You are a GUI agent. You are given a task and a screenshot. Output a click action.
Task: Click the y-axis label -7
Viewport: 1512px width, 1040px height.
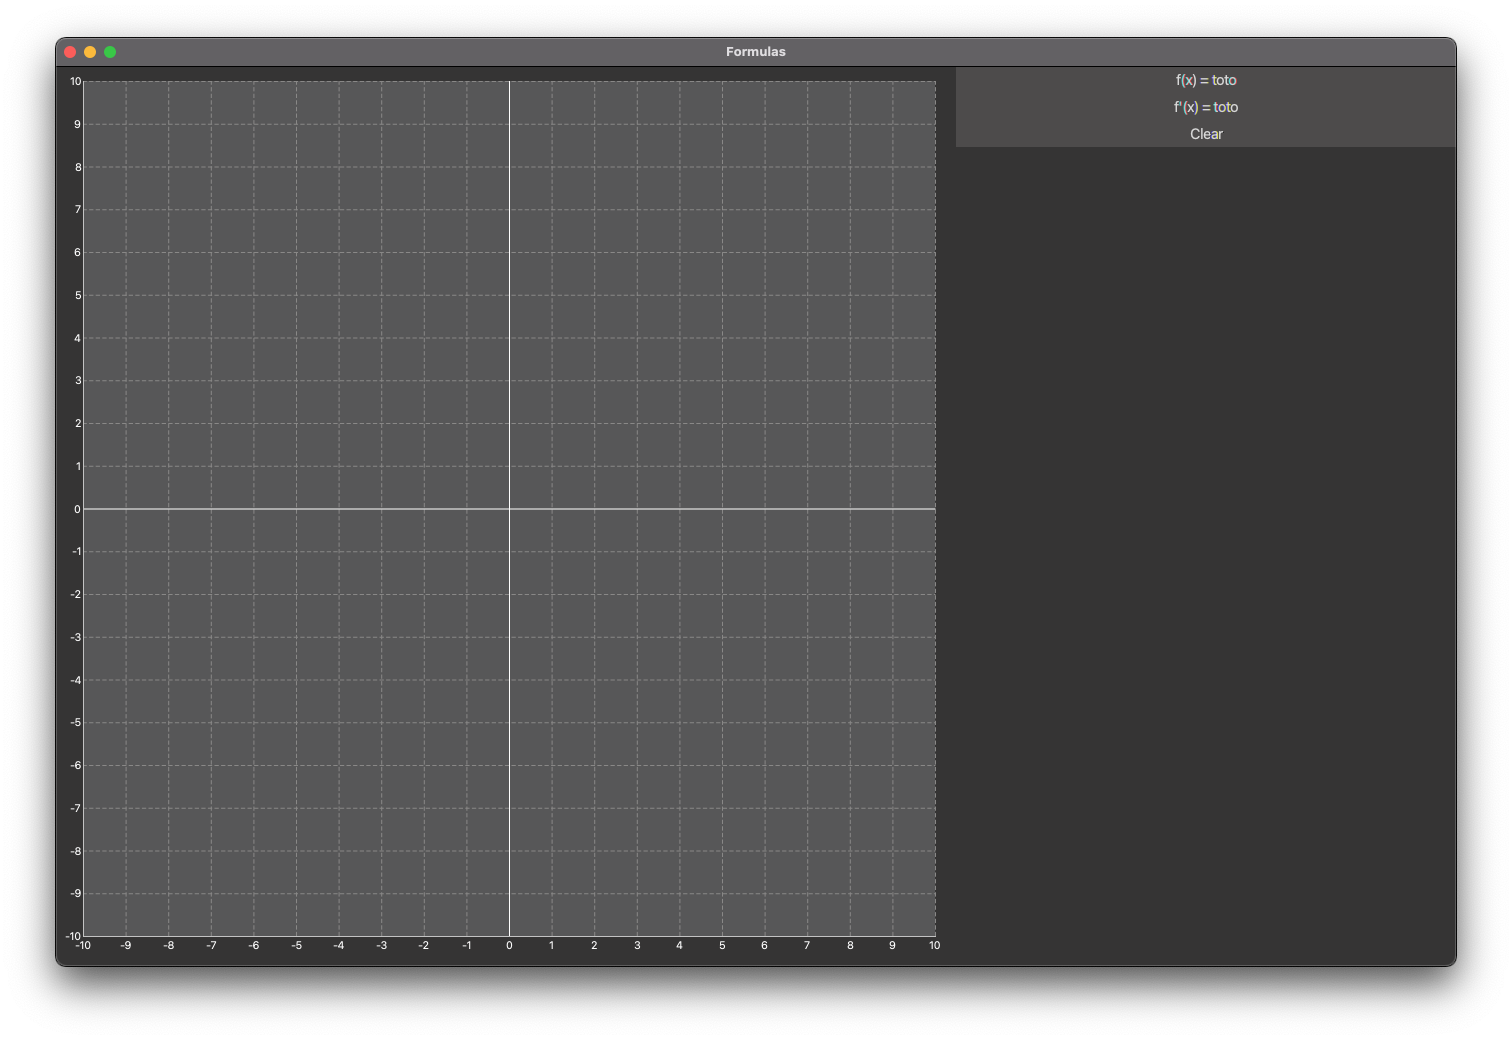pos(76,808)
